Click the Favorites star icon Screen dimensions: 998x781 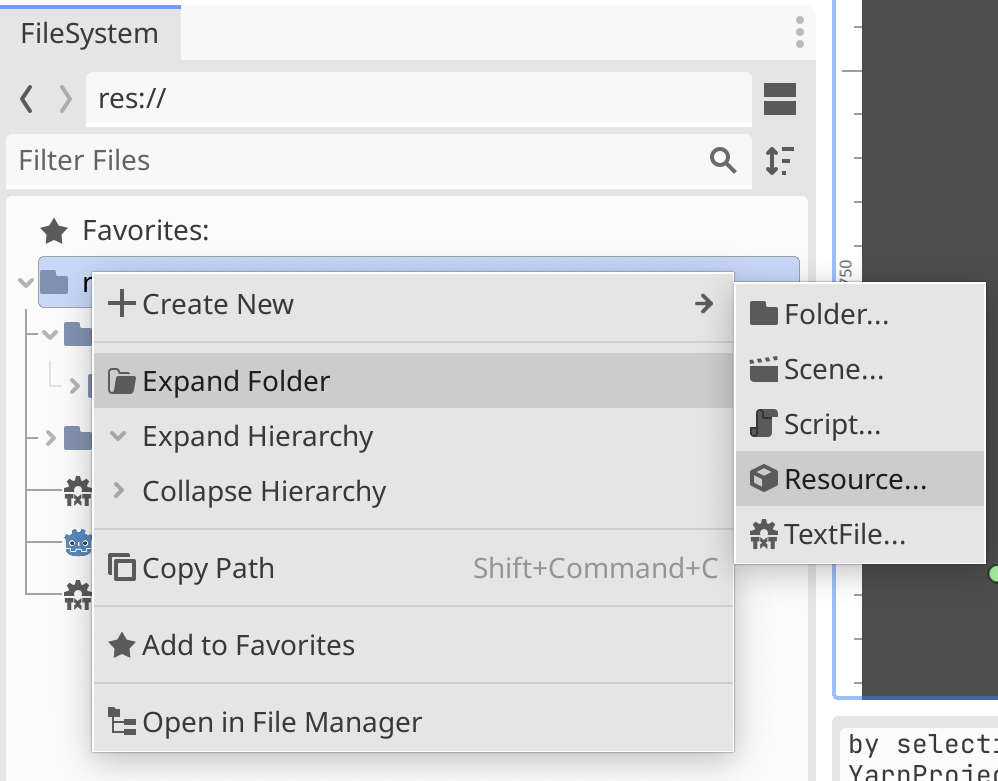(x=53, y=232)
